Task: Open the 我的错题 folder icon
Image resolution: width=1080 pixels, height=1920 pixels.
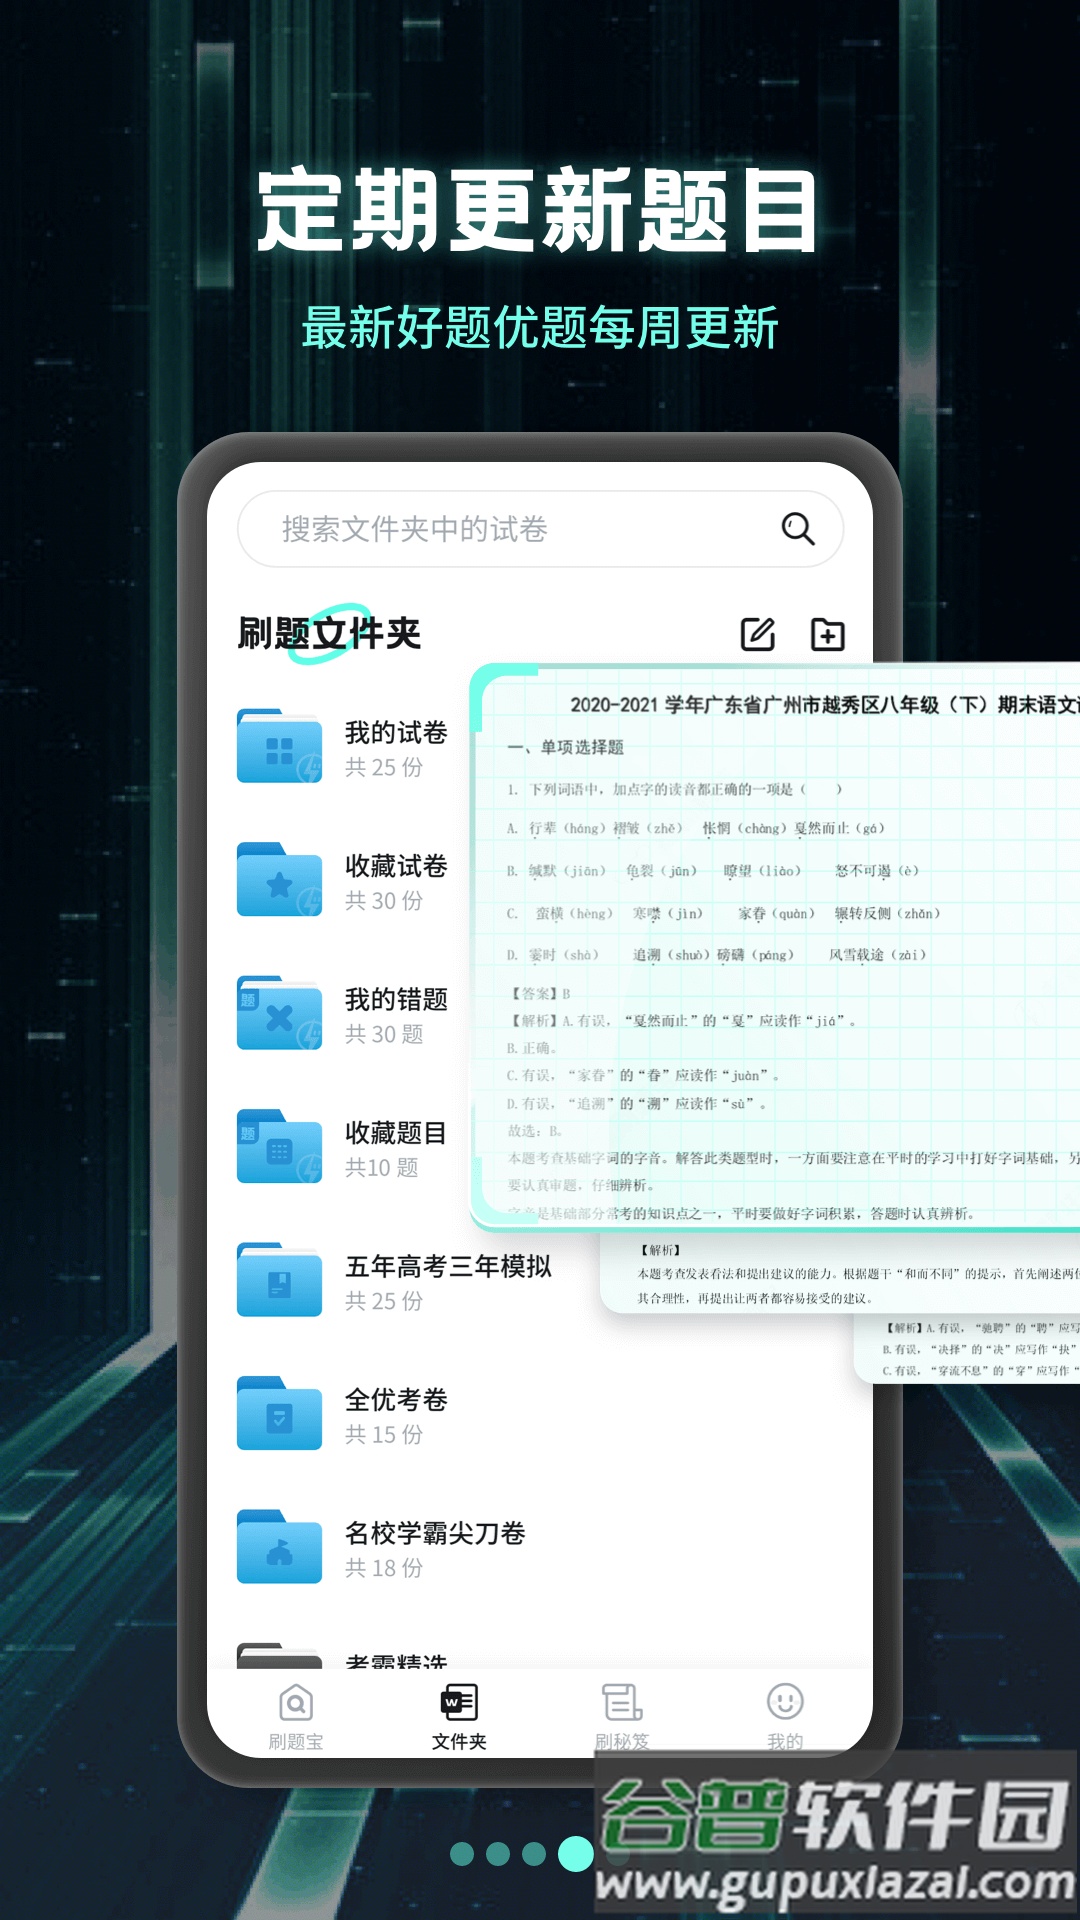Action: 280,1014
